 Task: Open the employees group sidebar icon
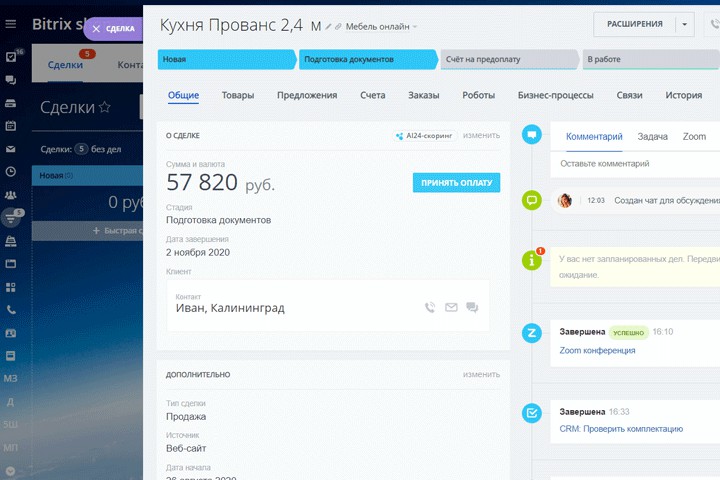point(11,195)
